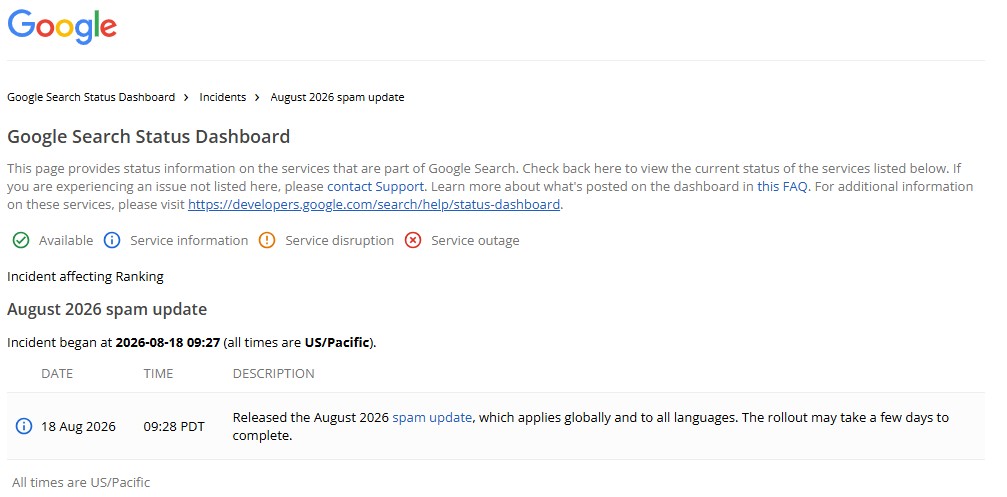Click the 'Service disruption' legend label
The width and height of the screenshot is (1007, 497).
coord(340,241)
